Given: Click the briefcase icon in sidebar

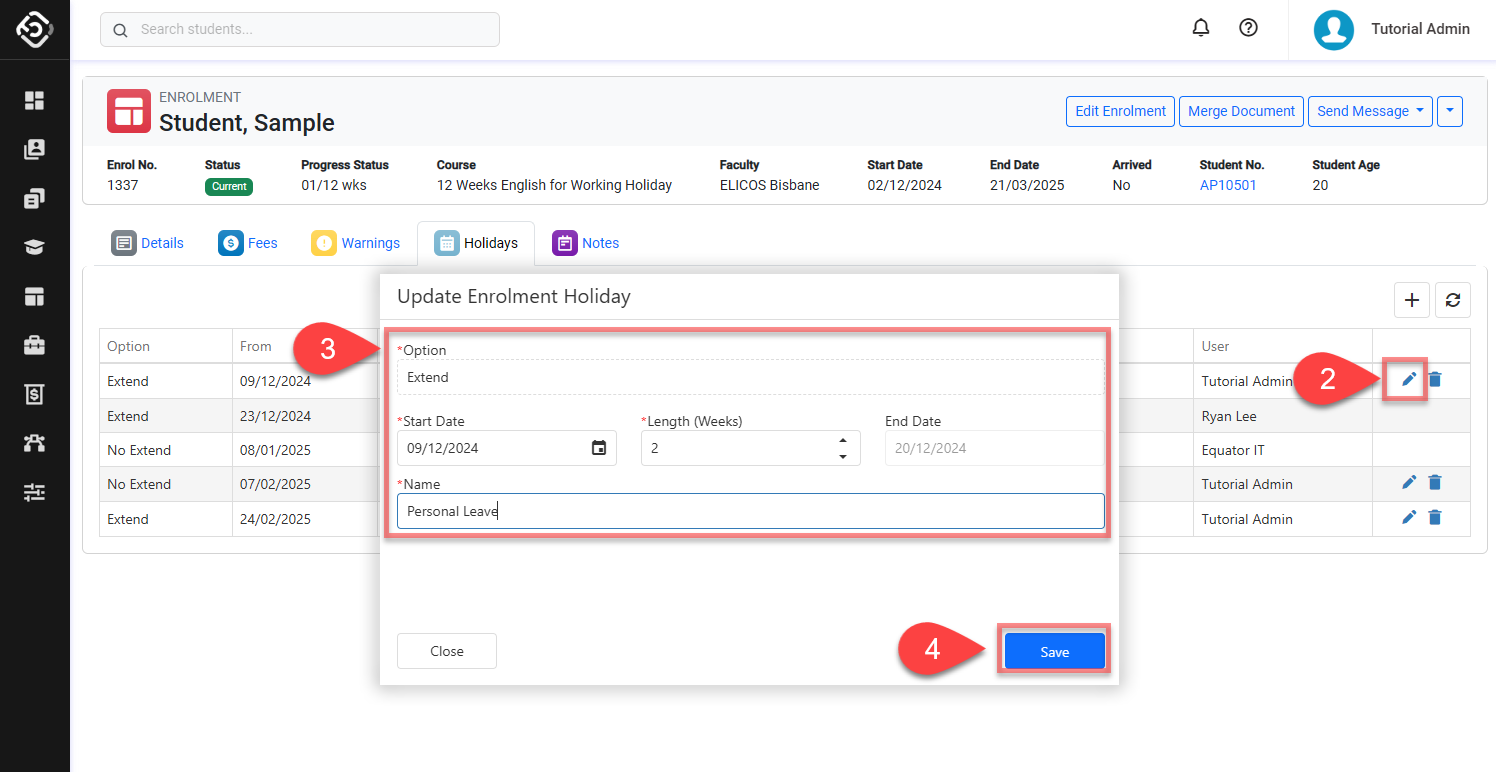Looking at the screenshot, I should coord(35,345).
